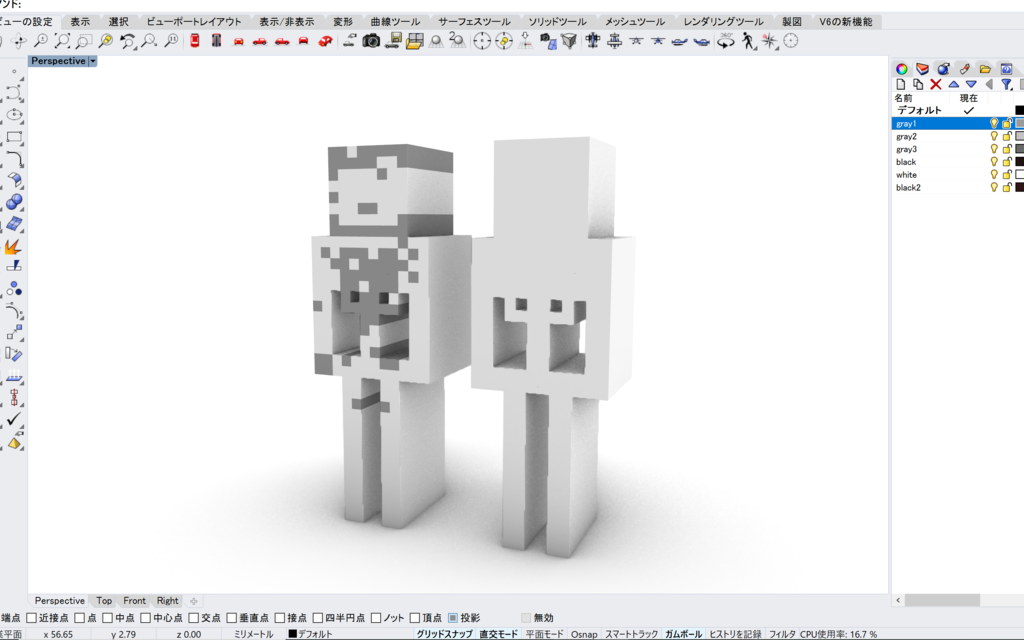
Task: Click the red X delete layer icon
Action: (936, 84)
